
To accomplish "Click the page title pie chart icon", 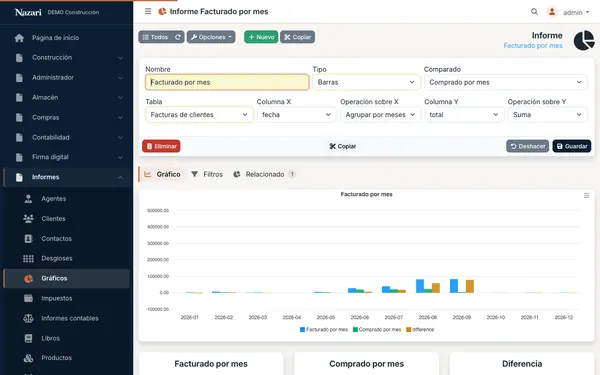I will click(162, 11).
